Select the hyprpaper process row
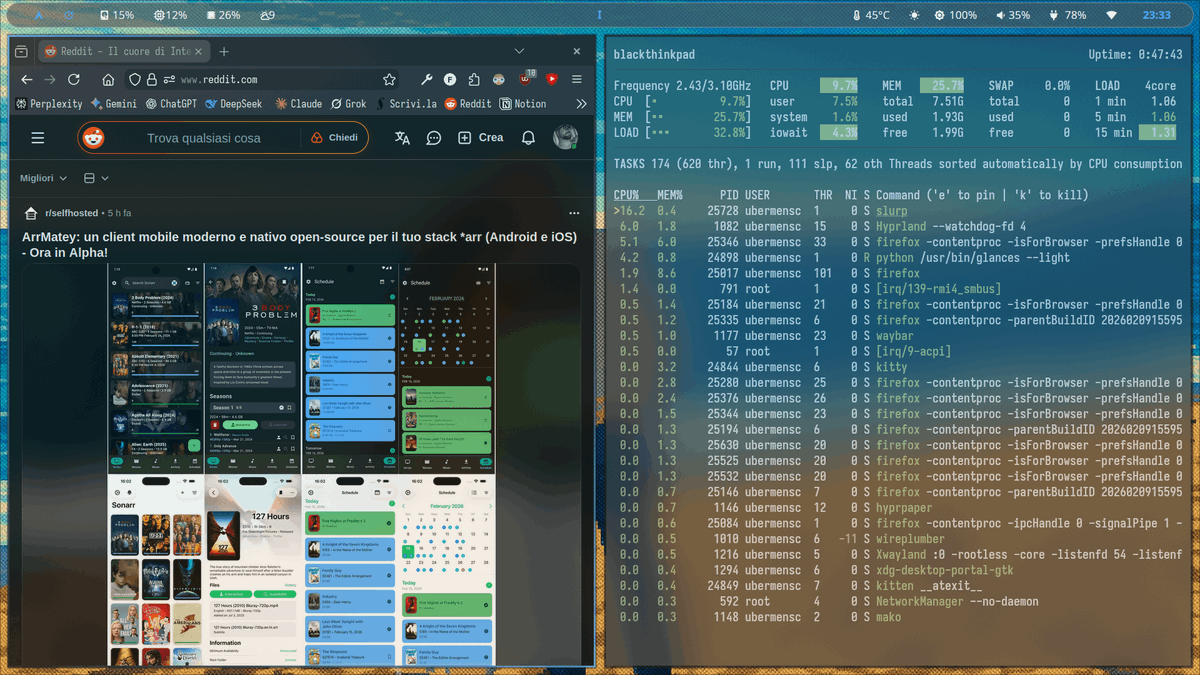1200x675 pixels. point(898,507)
